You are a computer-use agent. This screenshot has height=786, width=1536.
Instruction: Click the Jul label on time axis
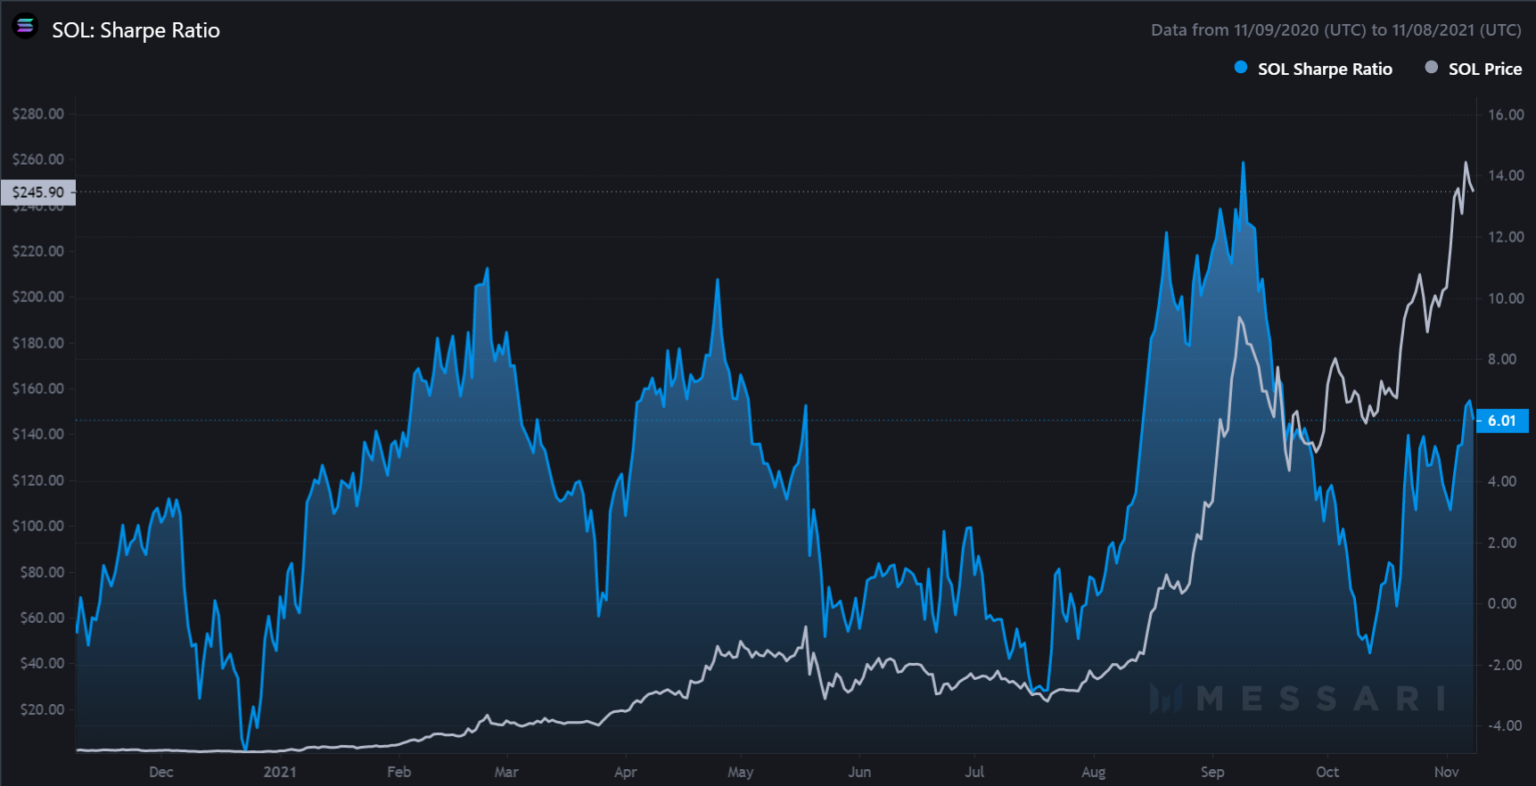(x=974, y=772)
